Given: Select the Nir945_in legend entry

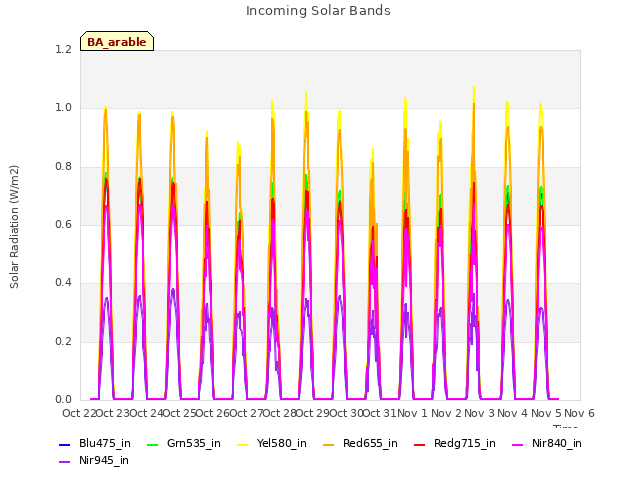Looking at the screenshot, I should click(94, 460).
